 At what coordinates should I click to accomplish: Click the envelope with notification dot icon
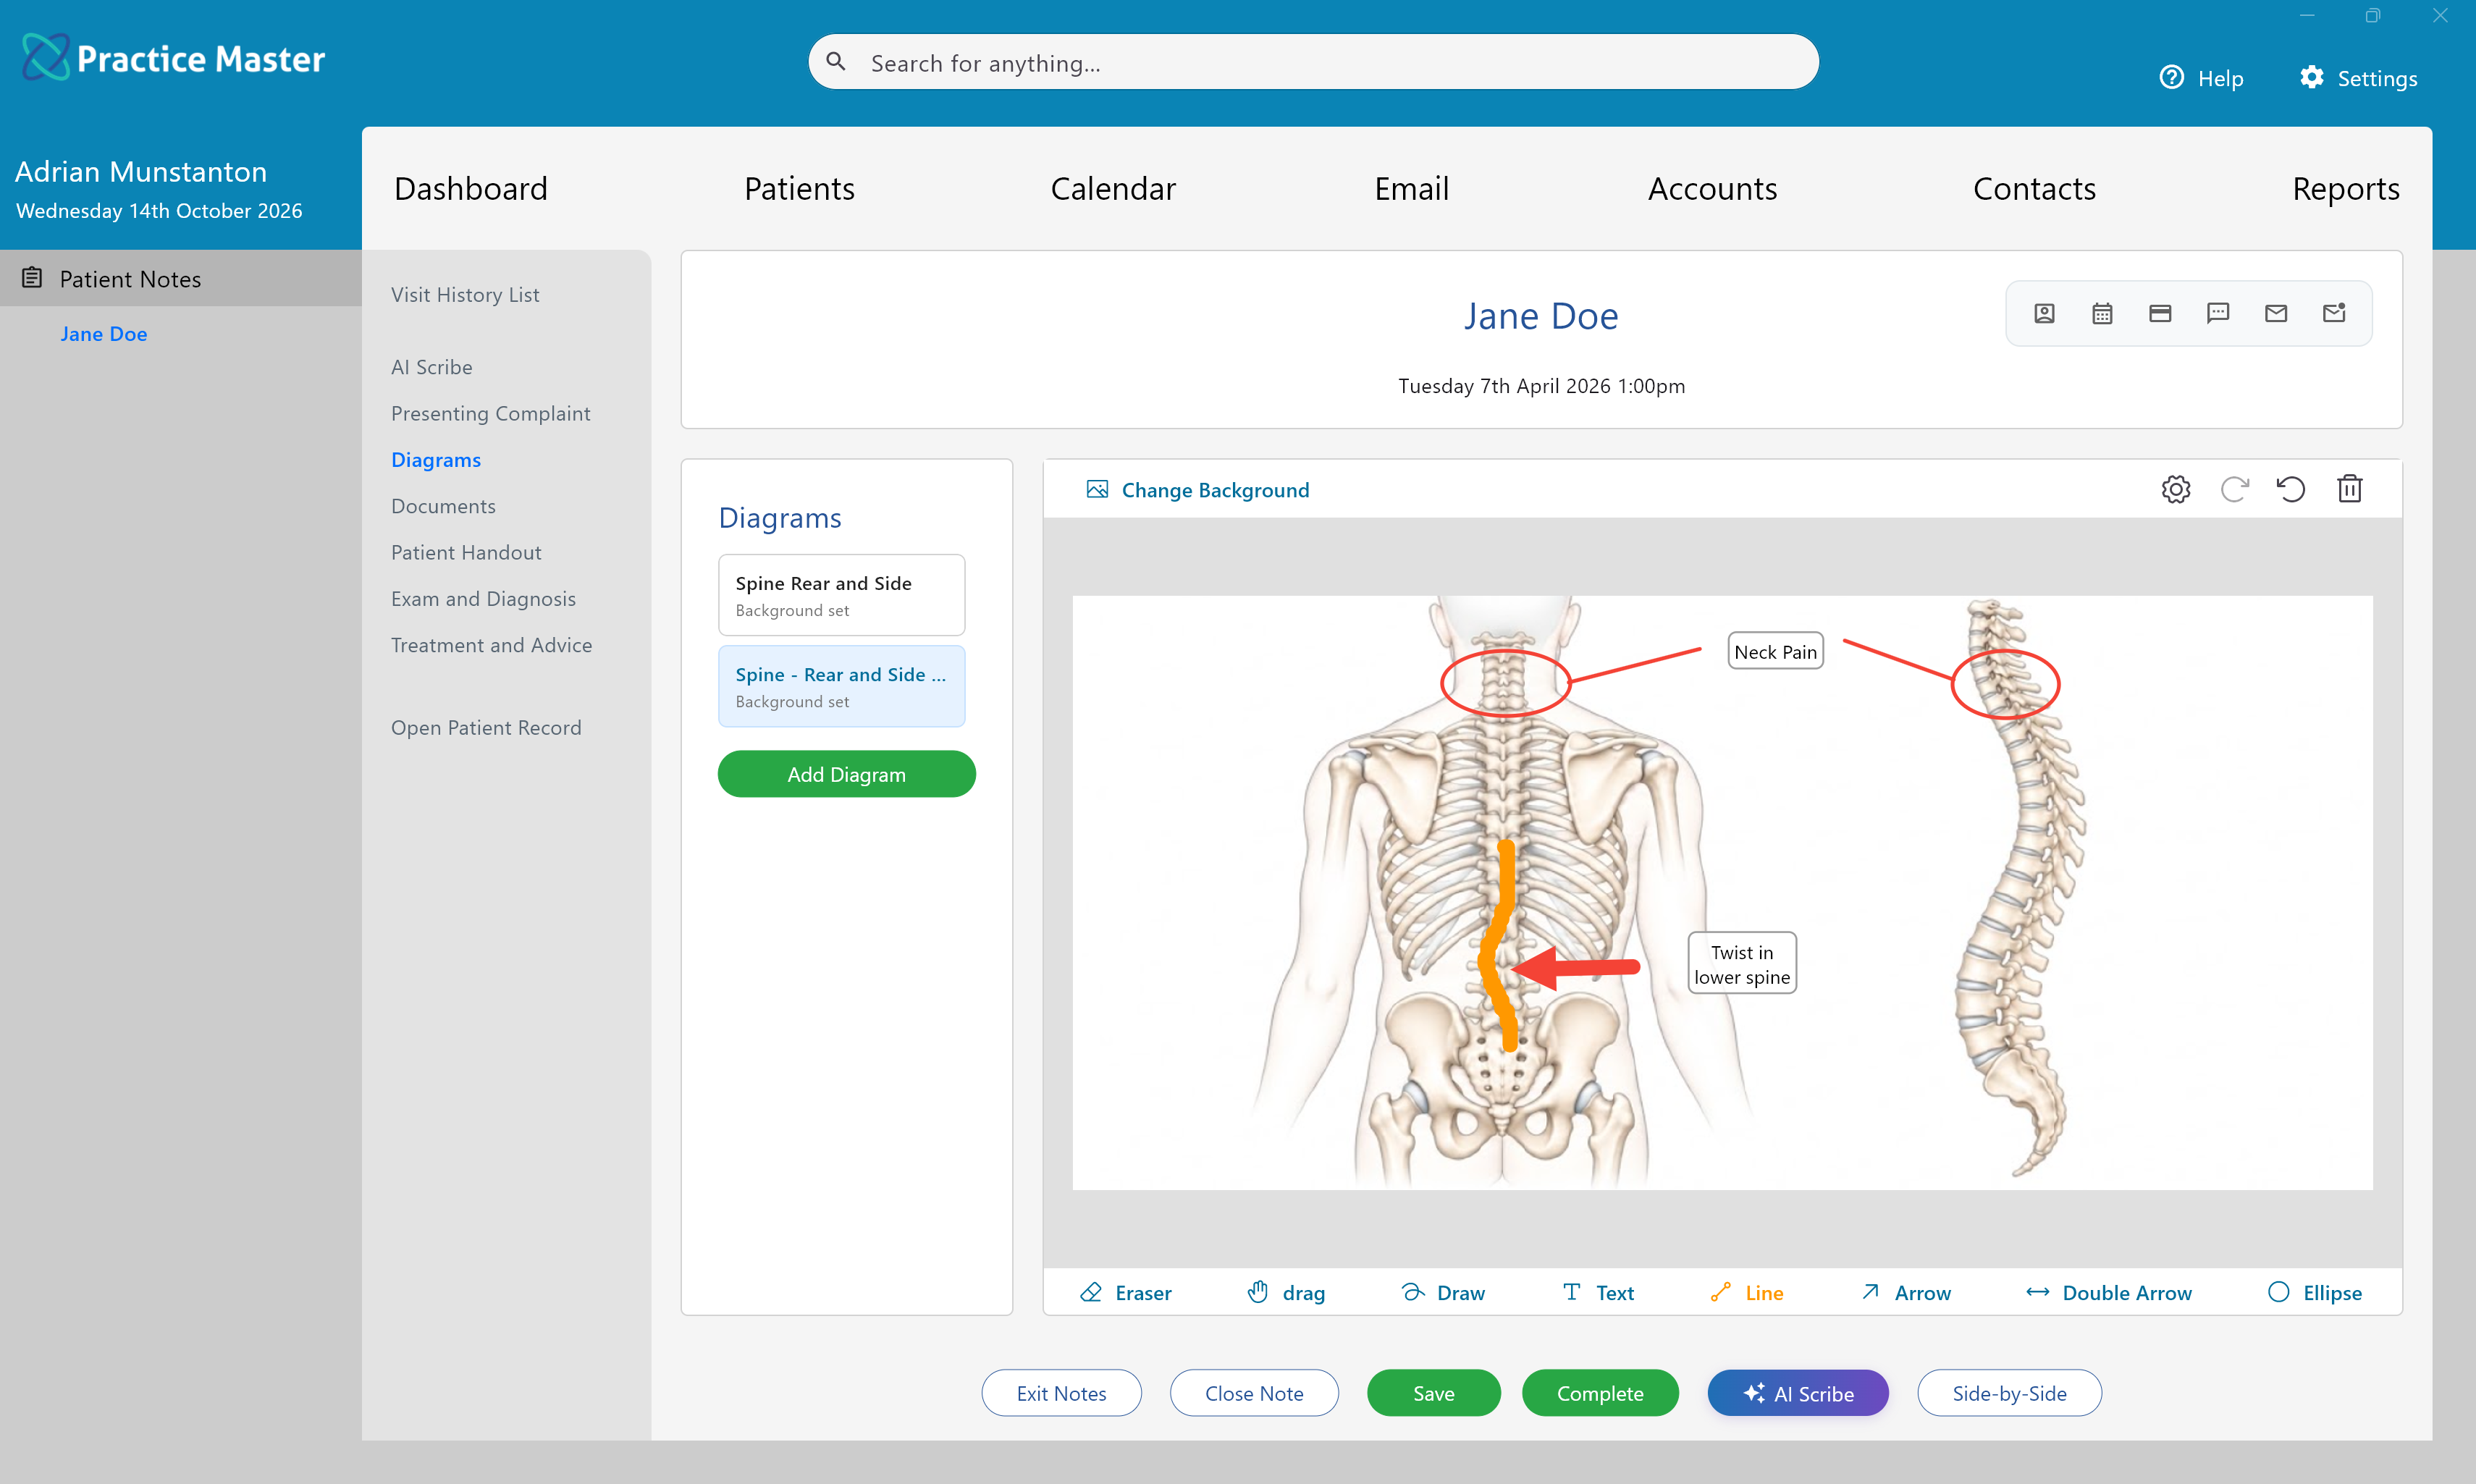tap(2334, 314)
